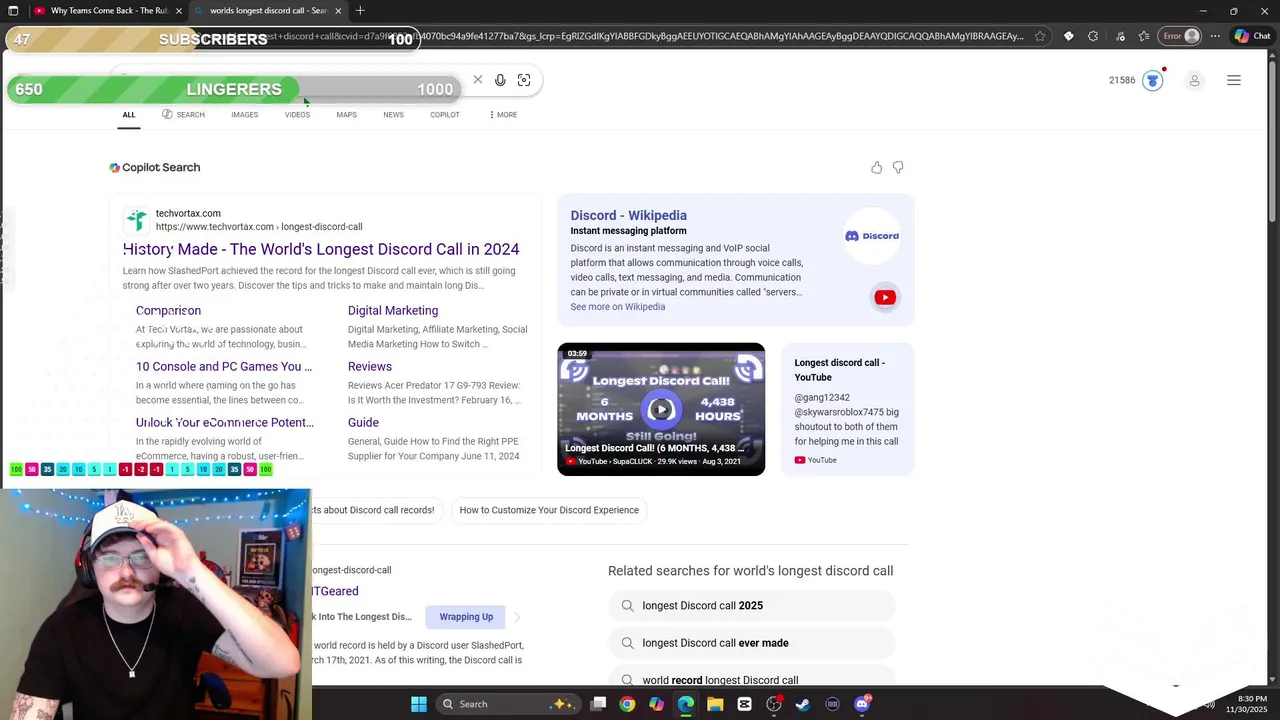Viewport: 1280px width, 720px height.
Task: Open Microsoft Rewards medal icon
Action: pyautogui.click(x=1153, y=80)
